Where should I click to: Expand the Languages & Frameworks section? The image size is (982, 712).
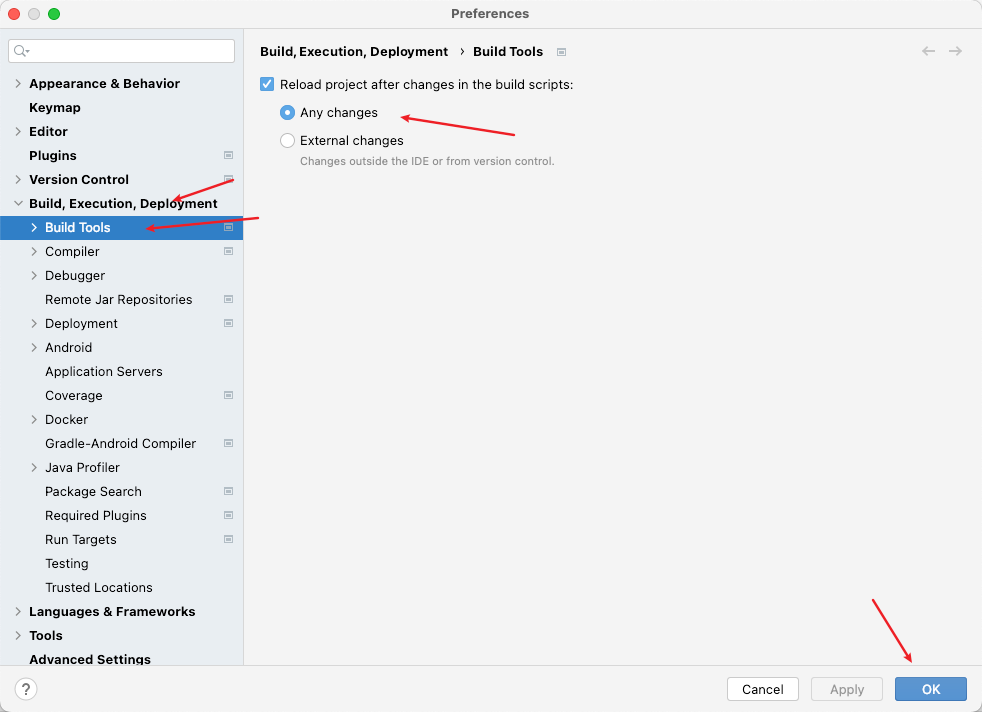click(x=18, y=611)
